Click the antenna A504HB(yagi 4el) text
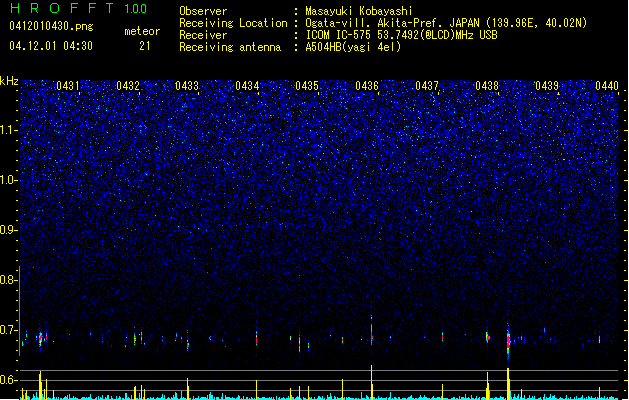The height and width of the screenshot is (400, 629). (353, 47)
